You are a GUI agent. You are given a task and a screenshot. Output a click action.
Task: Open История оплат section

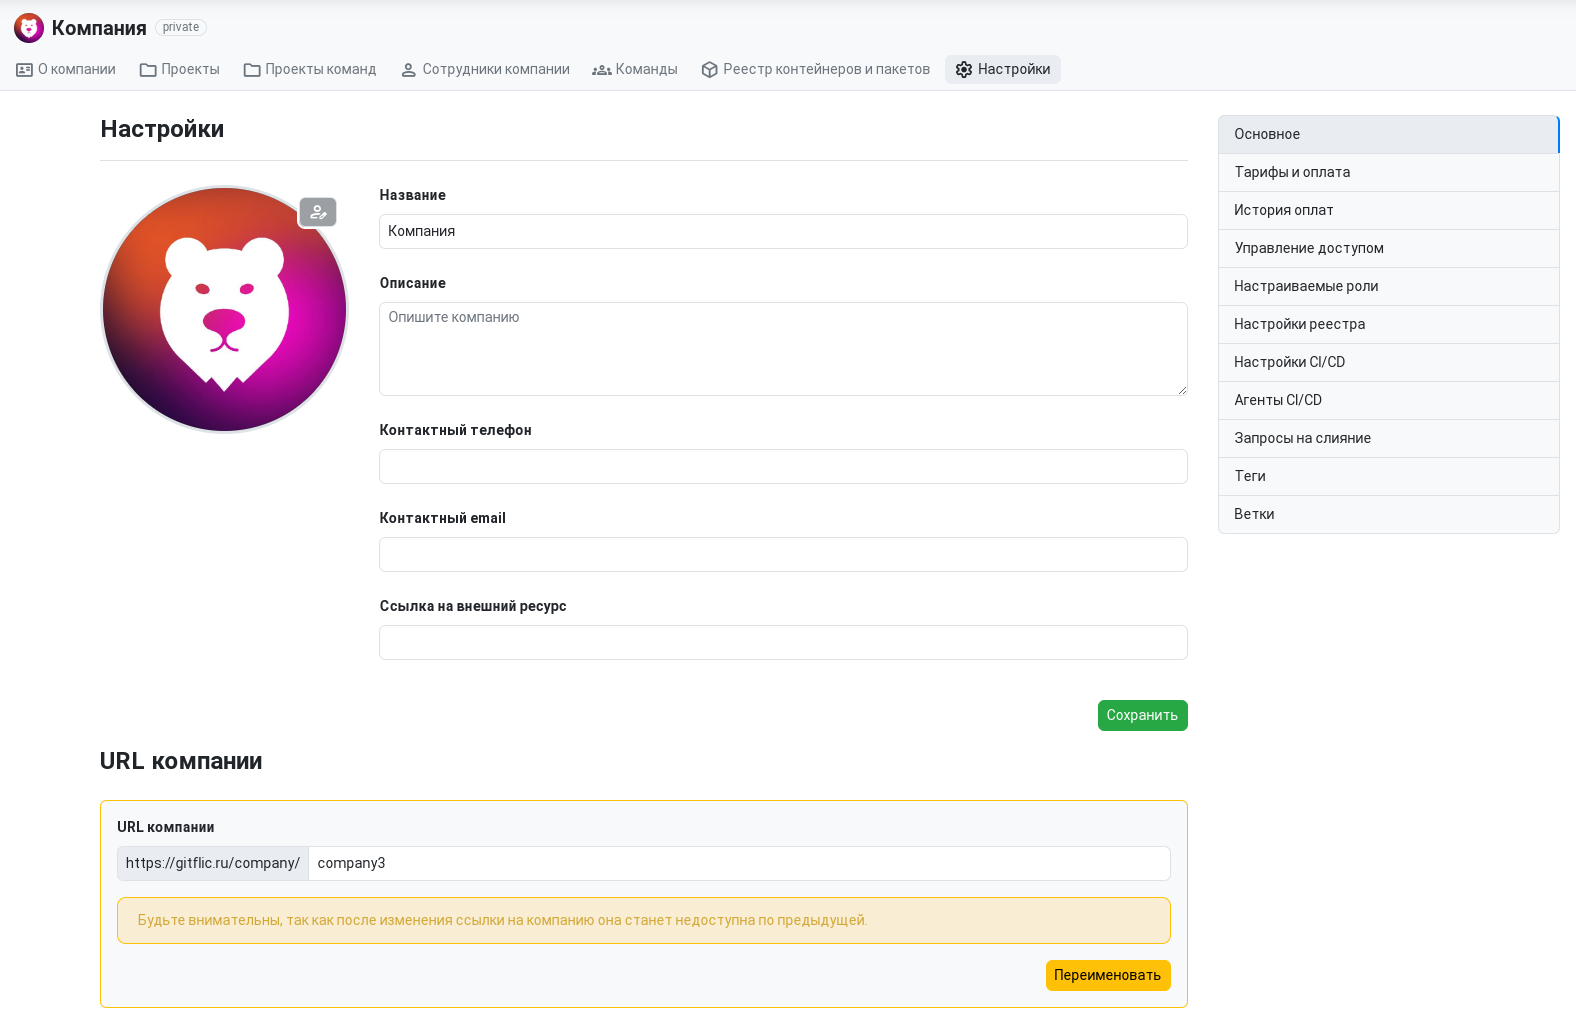1388,211
